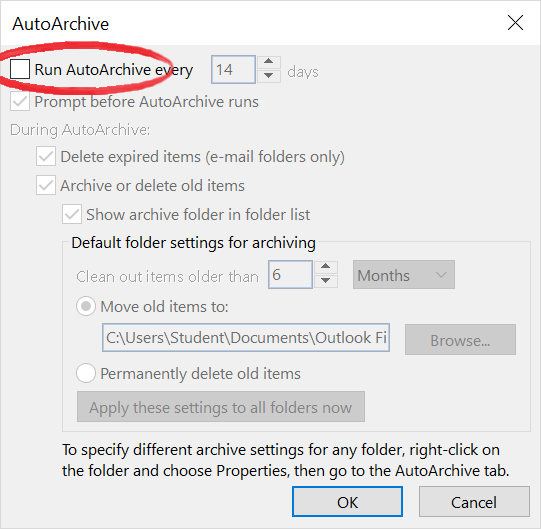Click the days number field showing 14
Viewport: 541px width, 529px height.
pyautogui.click(x=233, y=69)
